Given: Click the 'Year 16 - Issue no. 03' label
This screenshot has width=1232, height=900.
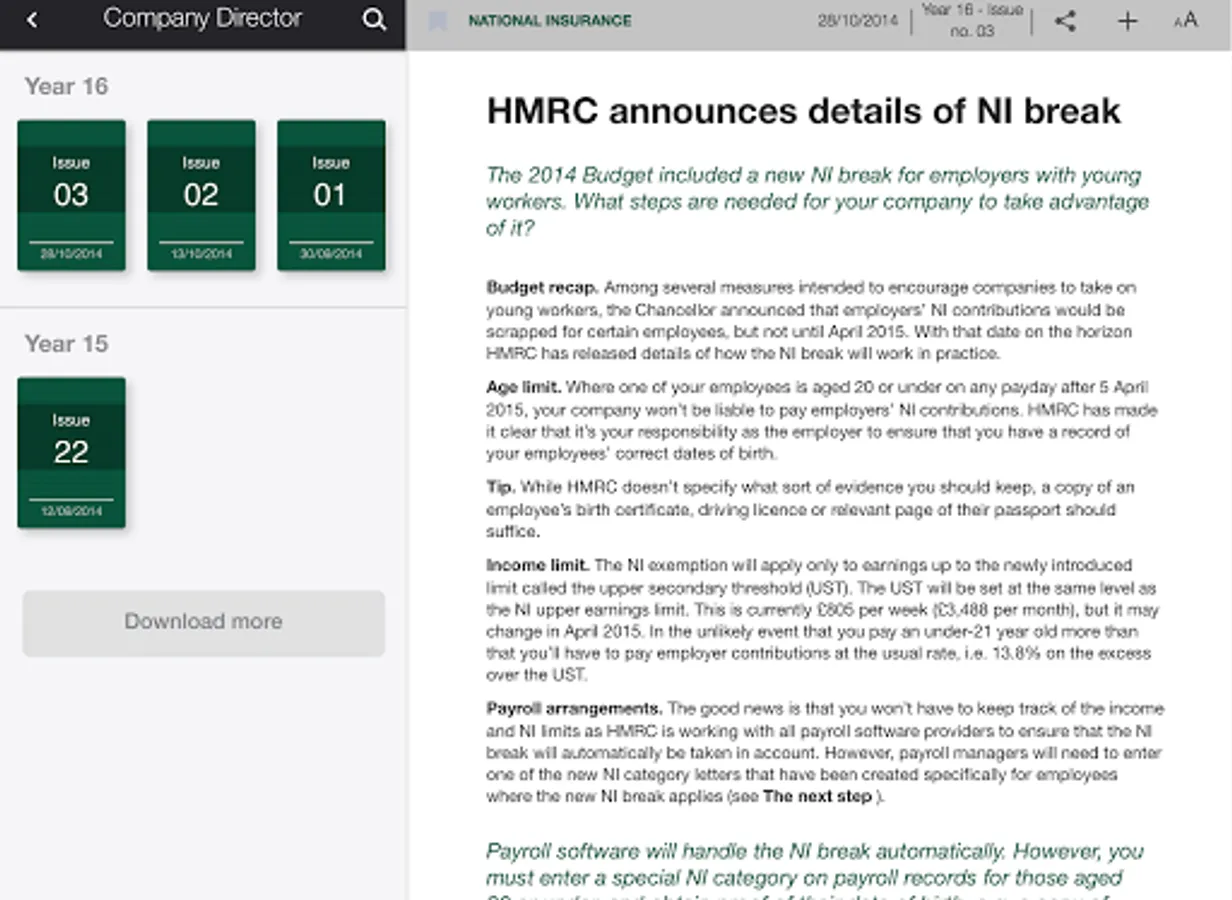Looking at the screenshot, I should pyautogui.click(x=971, y=20).
